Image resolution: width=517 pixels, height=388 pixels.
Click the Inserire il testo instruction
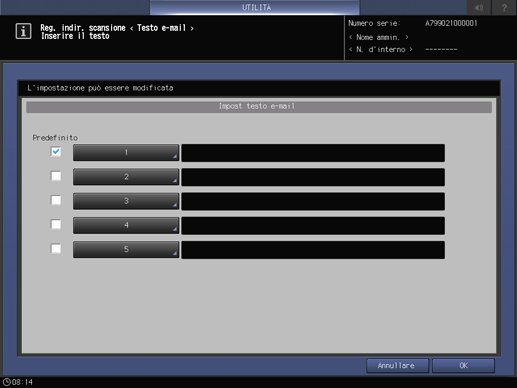coord(75,36)
